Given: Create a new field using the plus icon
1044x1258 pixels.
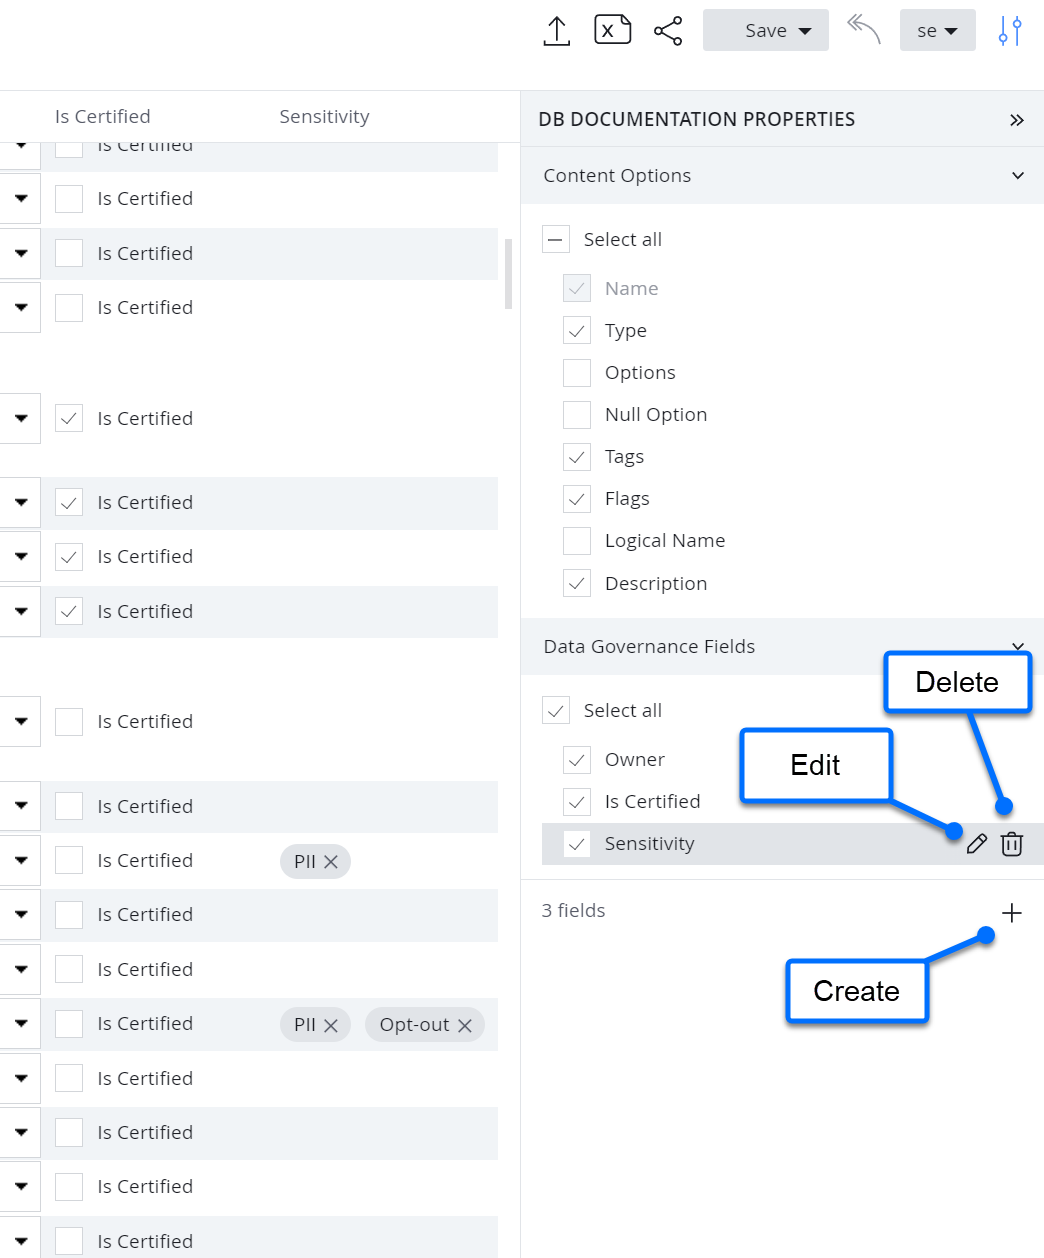Looking at the screenshot, I should click(1012, 912).
